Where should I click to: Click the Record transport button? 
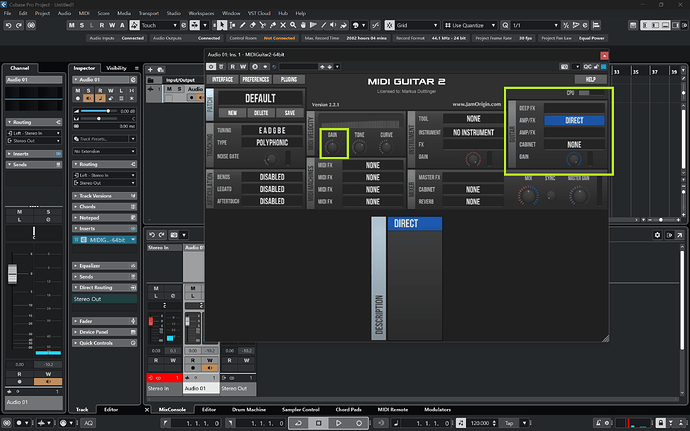(x=359, y=423)
